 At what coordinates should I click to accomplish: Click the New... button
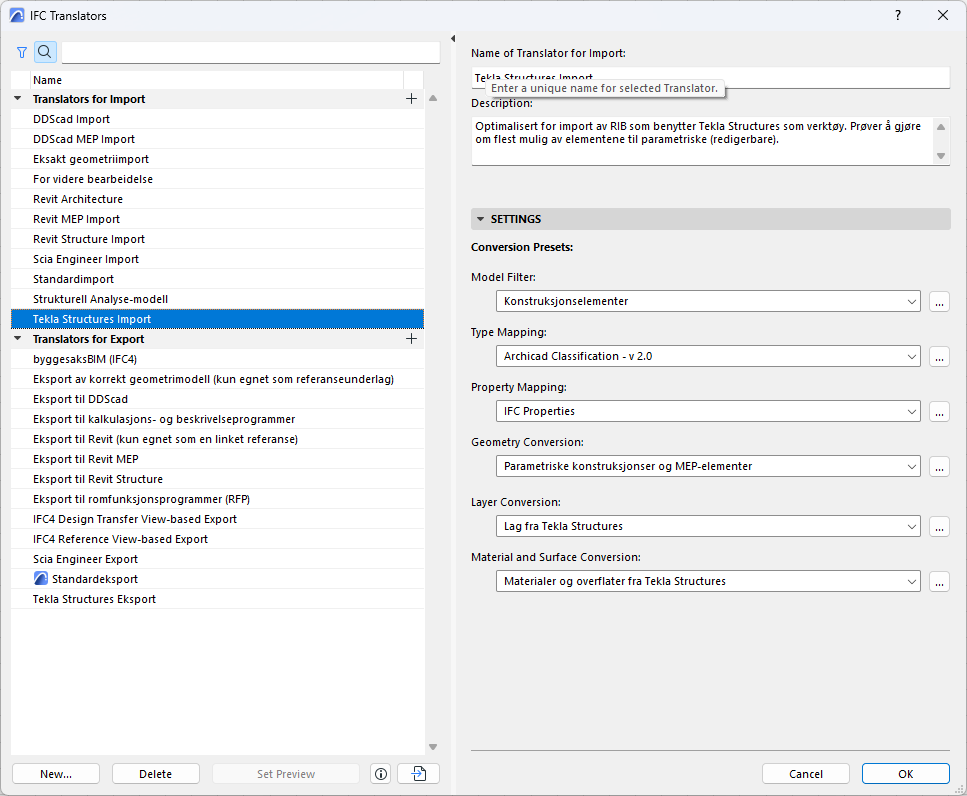point(56,774)
